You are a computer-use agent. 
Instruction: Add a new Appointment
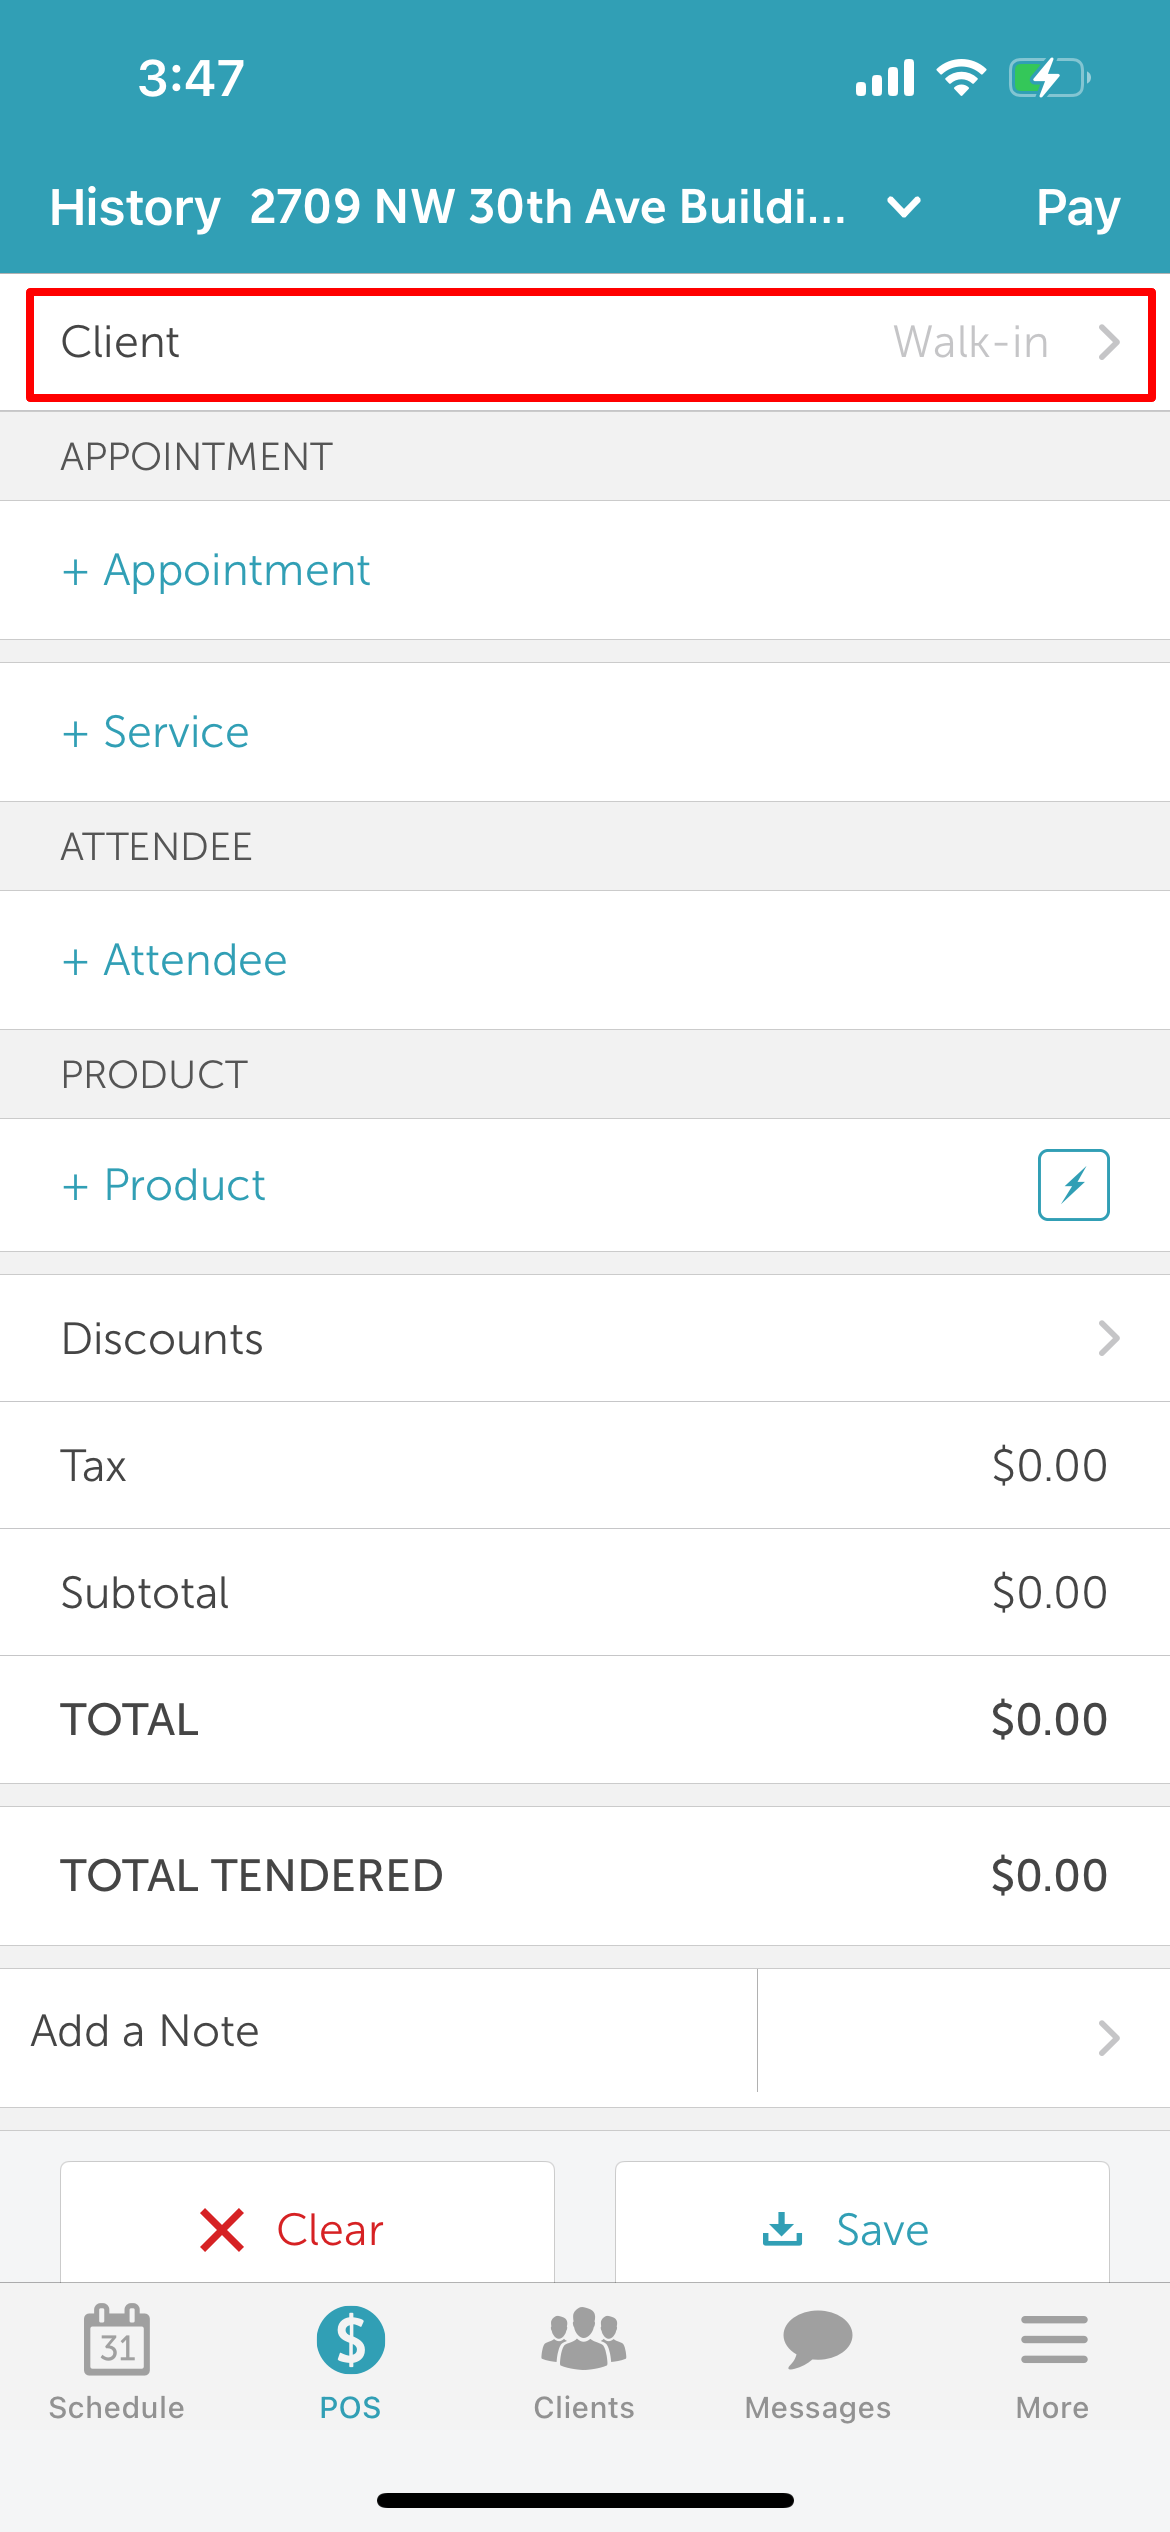click(x=216, y=570)
